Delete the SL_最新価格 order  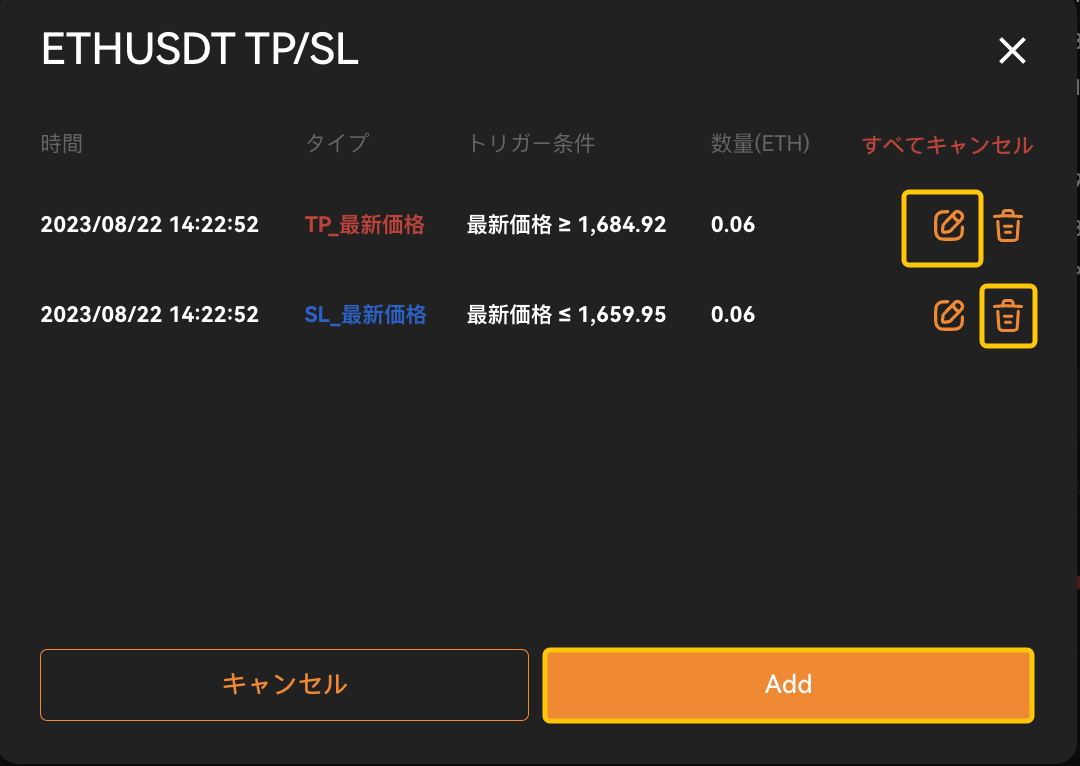coord(1008,315)
